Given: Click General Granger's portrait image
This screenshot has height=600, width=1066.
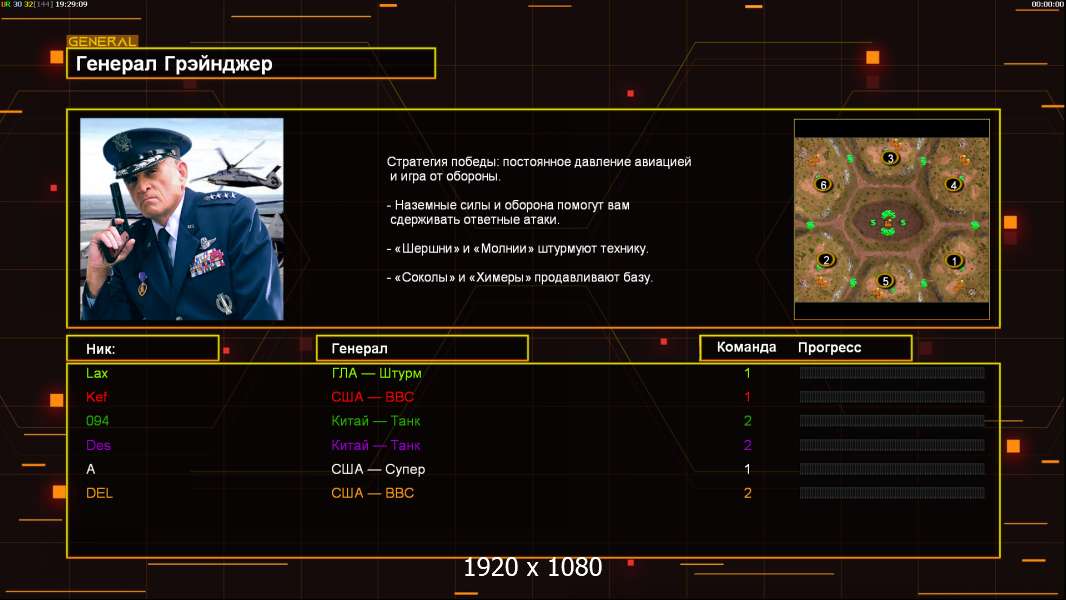Looking at the screenshot, I should click(x=181, y=219).
